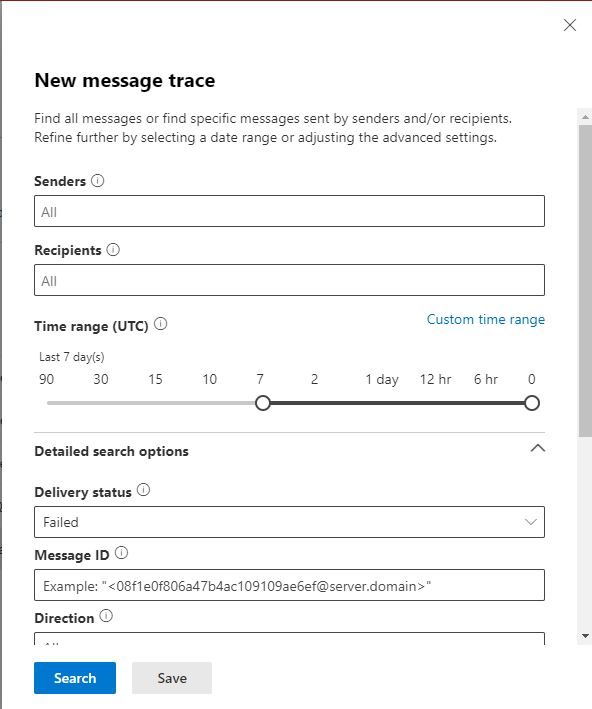This screenshot has height=709, width=592.
Task: Click the Save button
Action: click(172, 678)
